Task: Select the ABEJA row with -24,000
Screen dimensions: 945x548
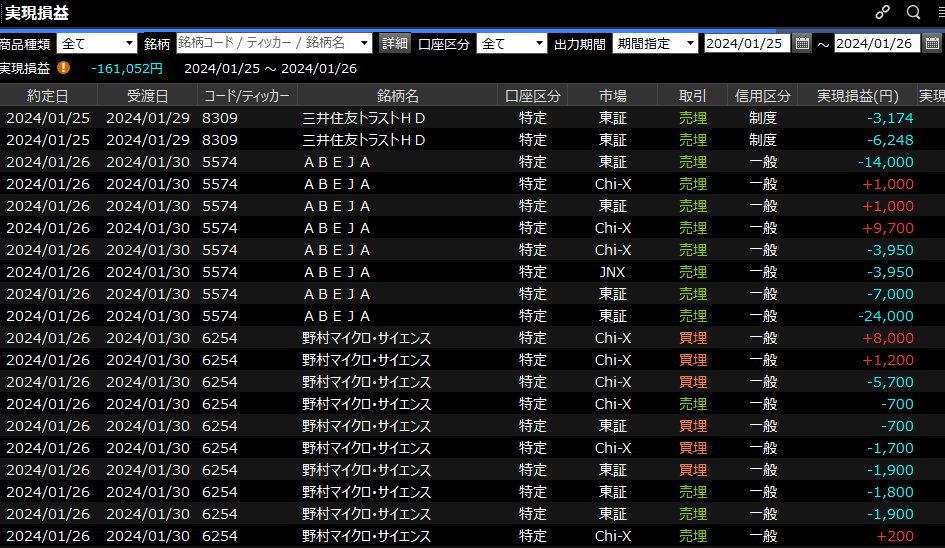Action: coord(472,316)
